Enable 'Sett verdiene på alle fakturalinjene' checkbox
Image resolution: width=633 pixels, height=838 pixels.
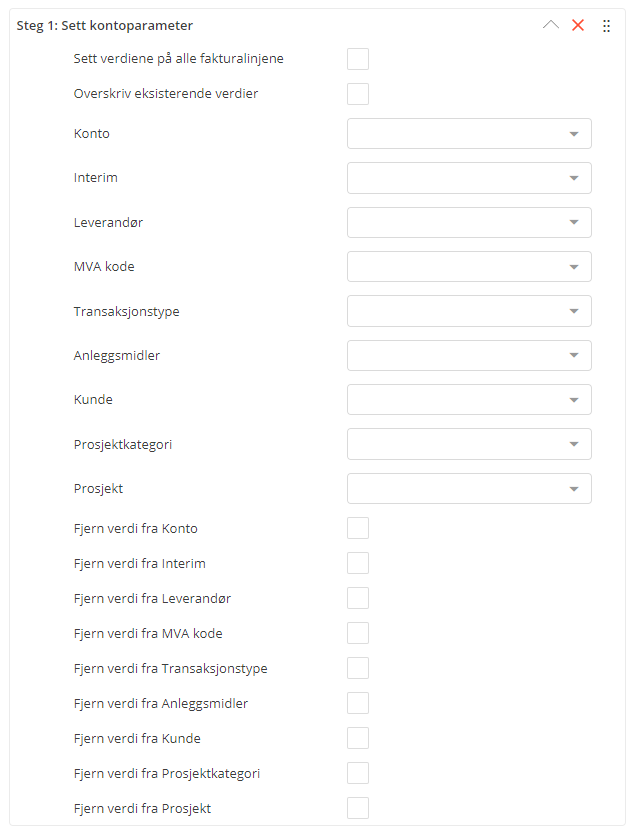point(358,59)
